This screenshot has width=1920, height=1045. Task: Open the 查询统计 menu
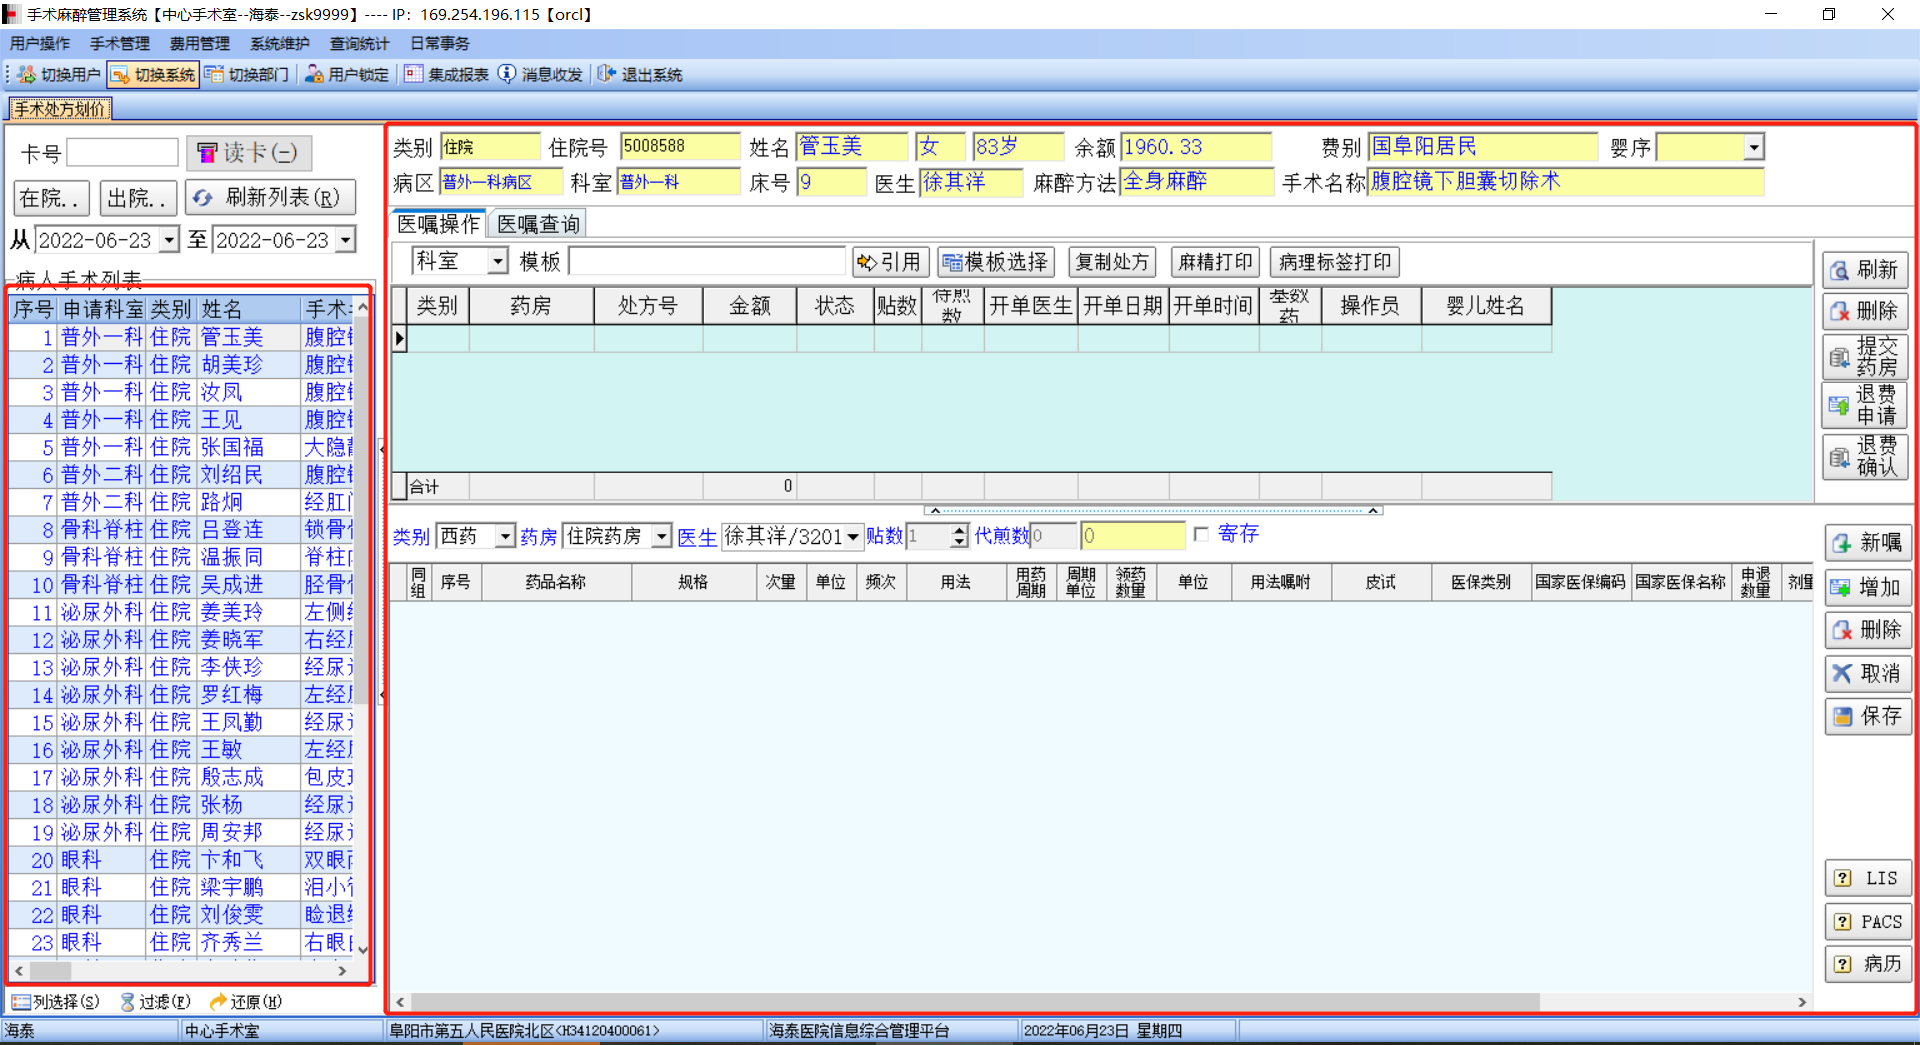pos(360,44)
